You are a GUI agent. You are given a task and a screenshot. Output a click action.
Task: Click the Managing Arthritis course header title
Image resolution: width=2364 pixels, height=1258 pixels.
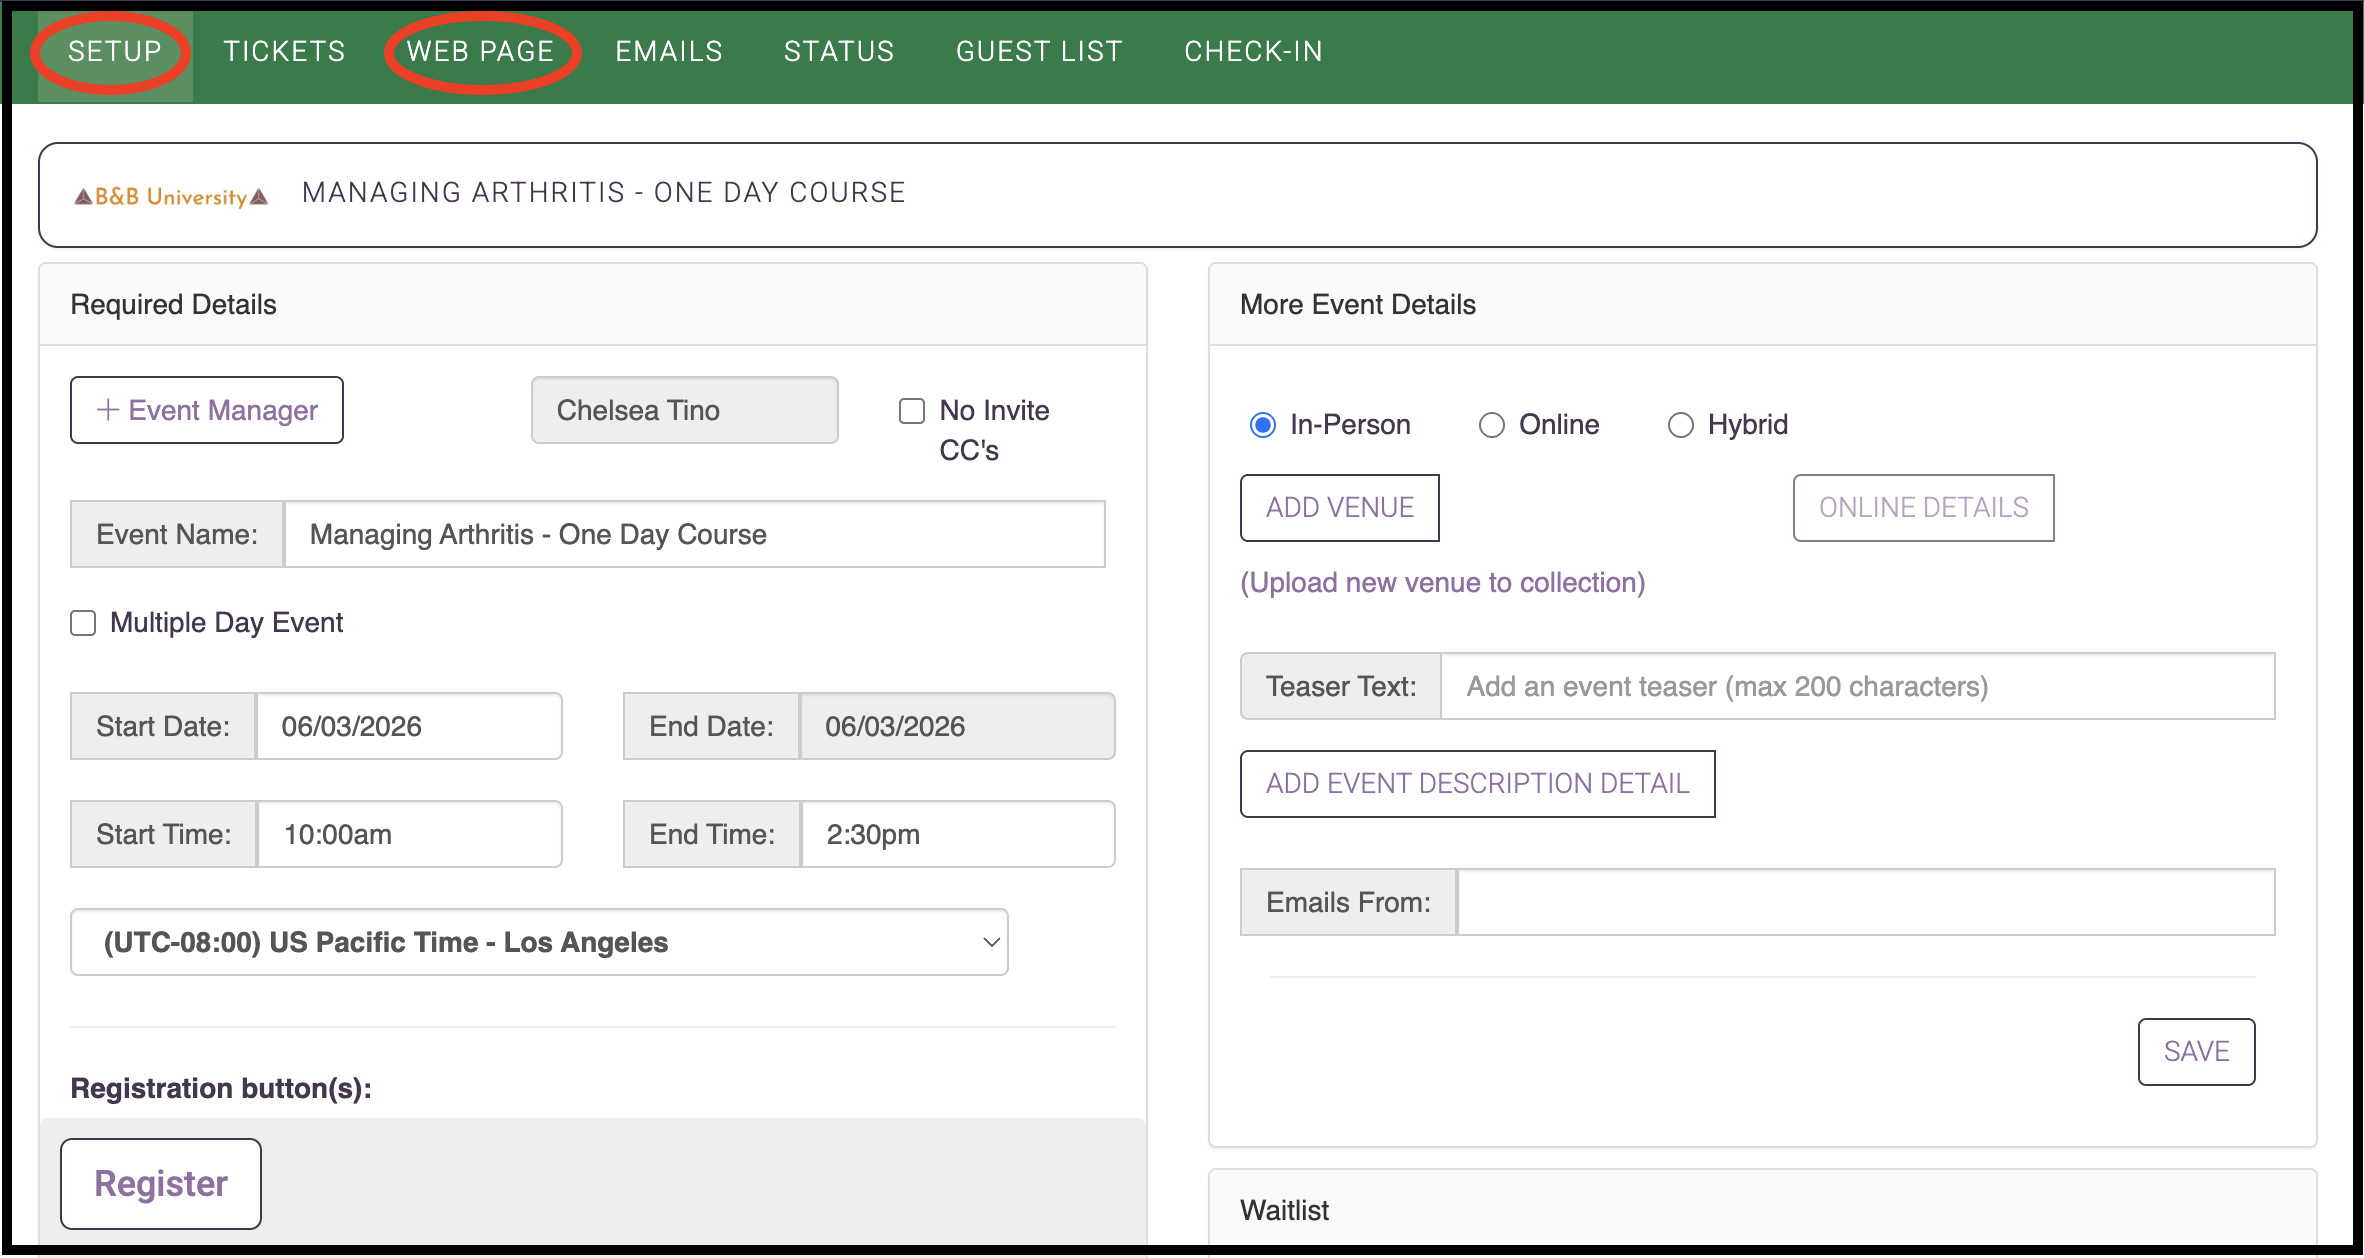tap(604, 192)
